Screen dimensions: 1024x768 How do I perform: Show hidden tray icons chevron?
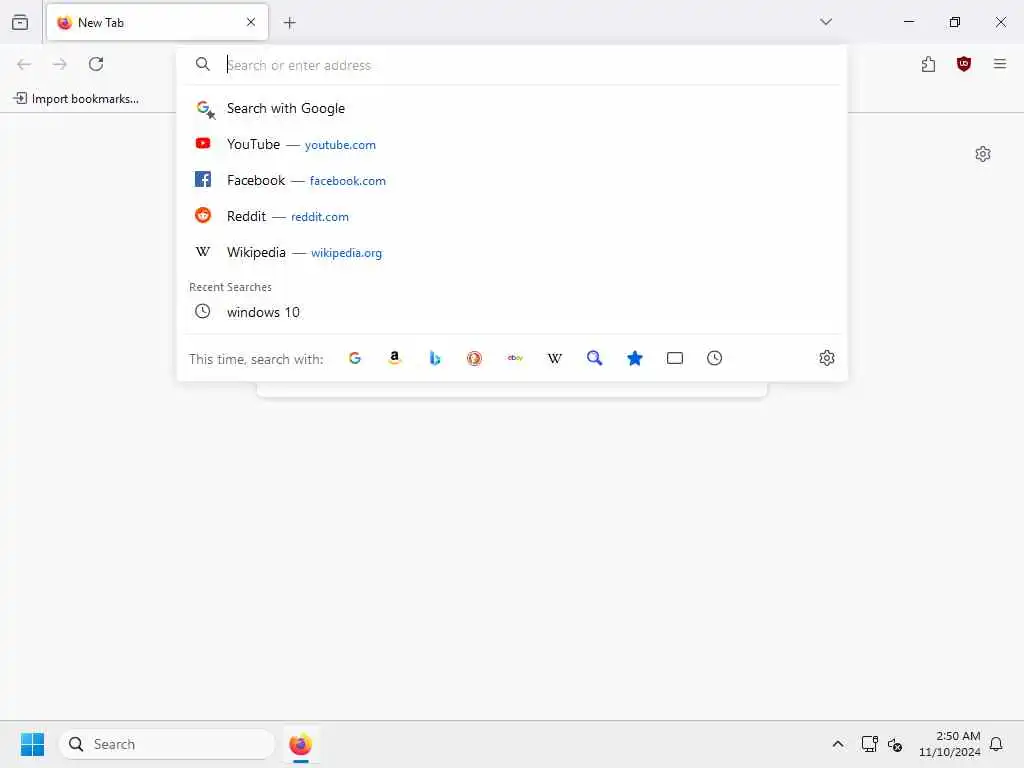click(838, 744)
